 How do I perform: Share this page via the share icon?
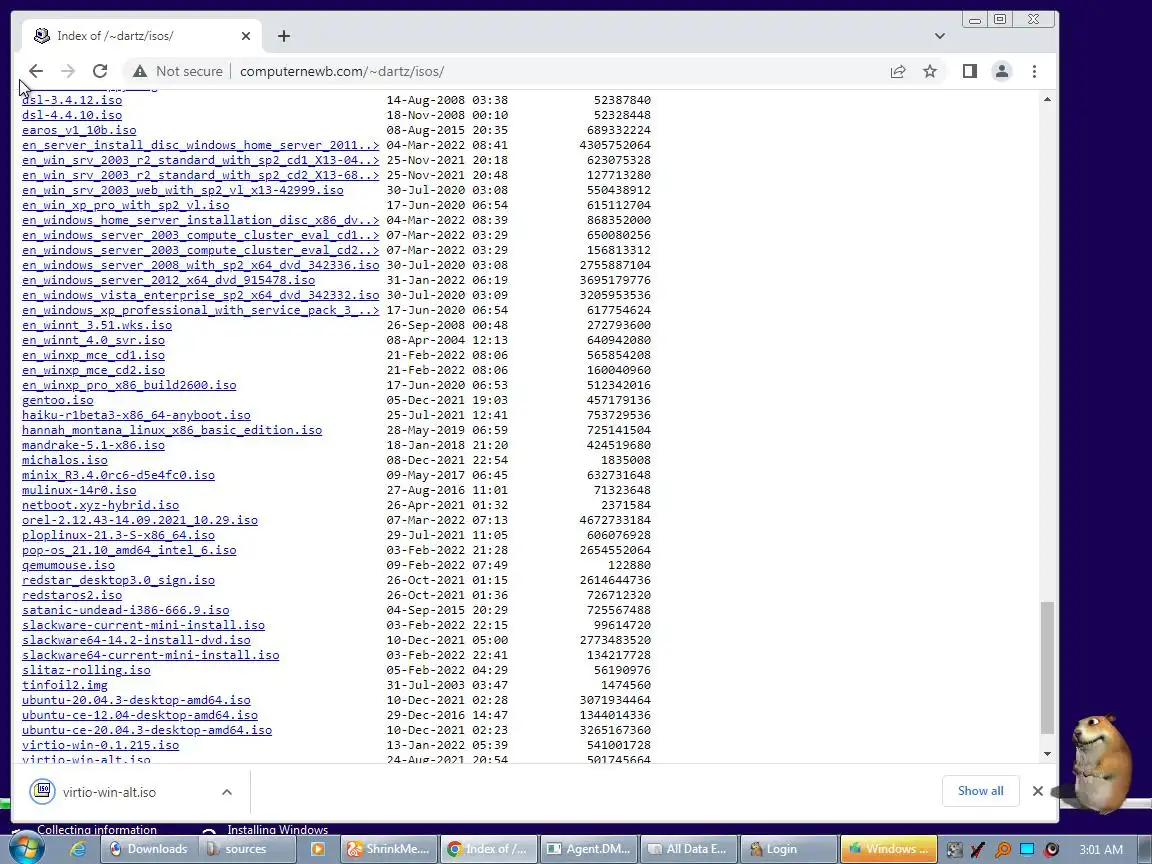pyautogui.click(x=898, y=71)
